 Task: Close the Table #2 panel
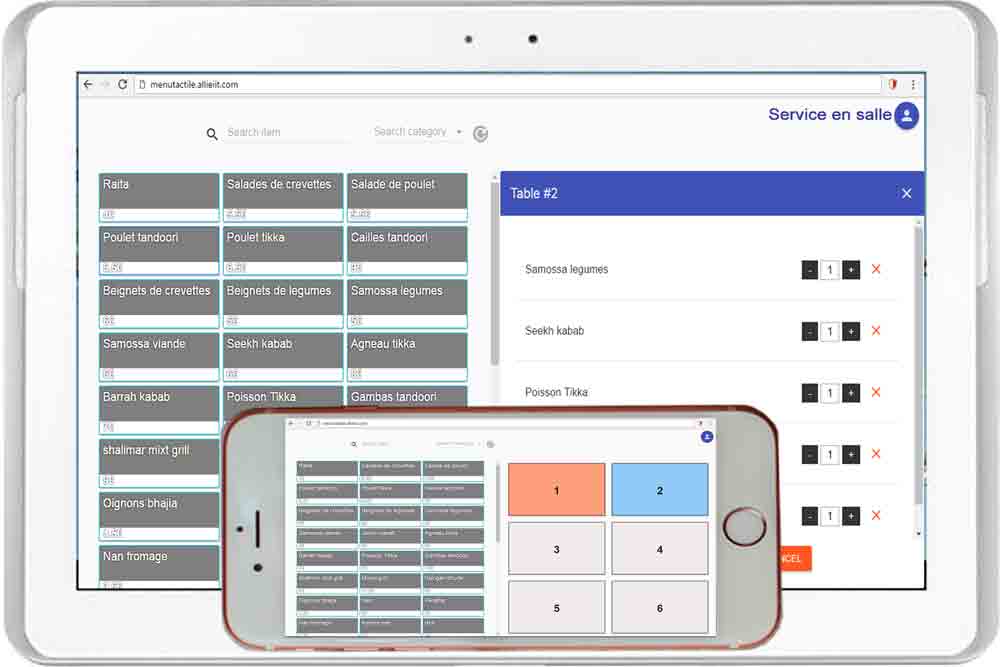906,194
